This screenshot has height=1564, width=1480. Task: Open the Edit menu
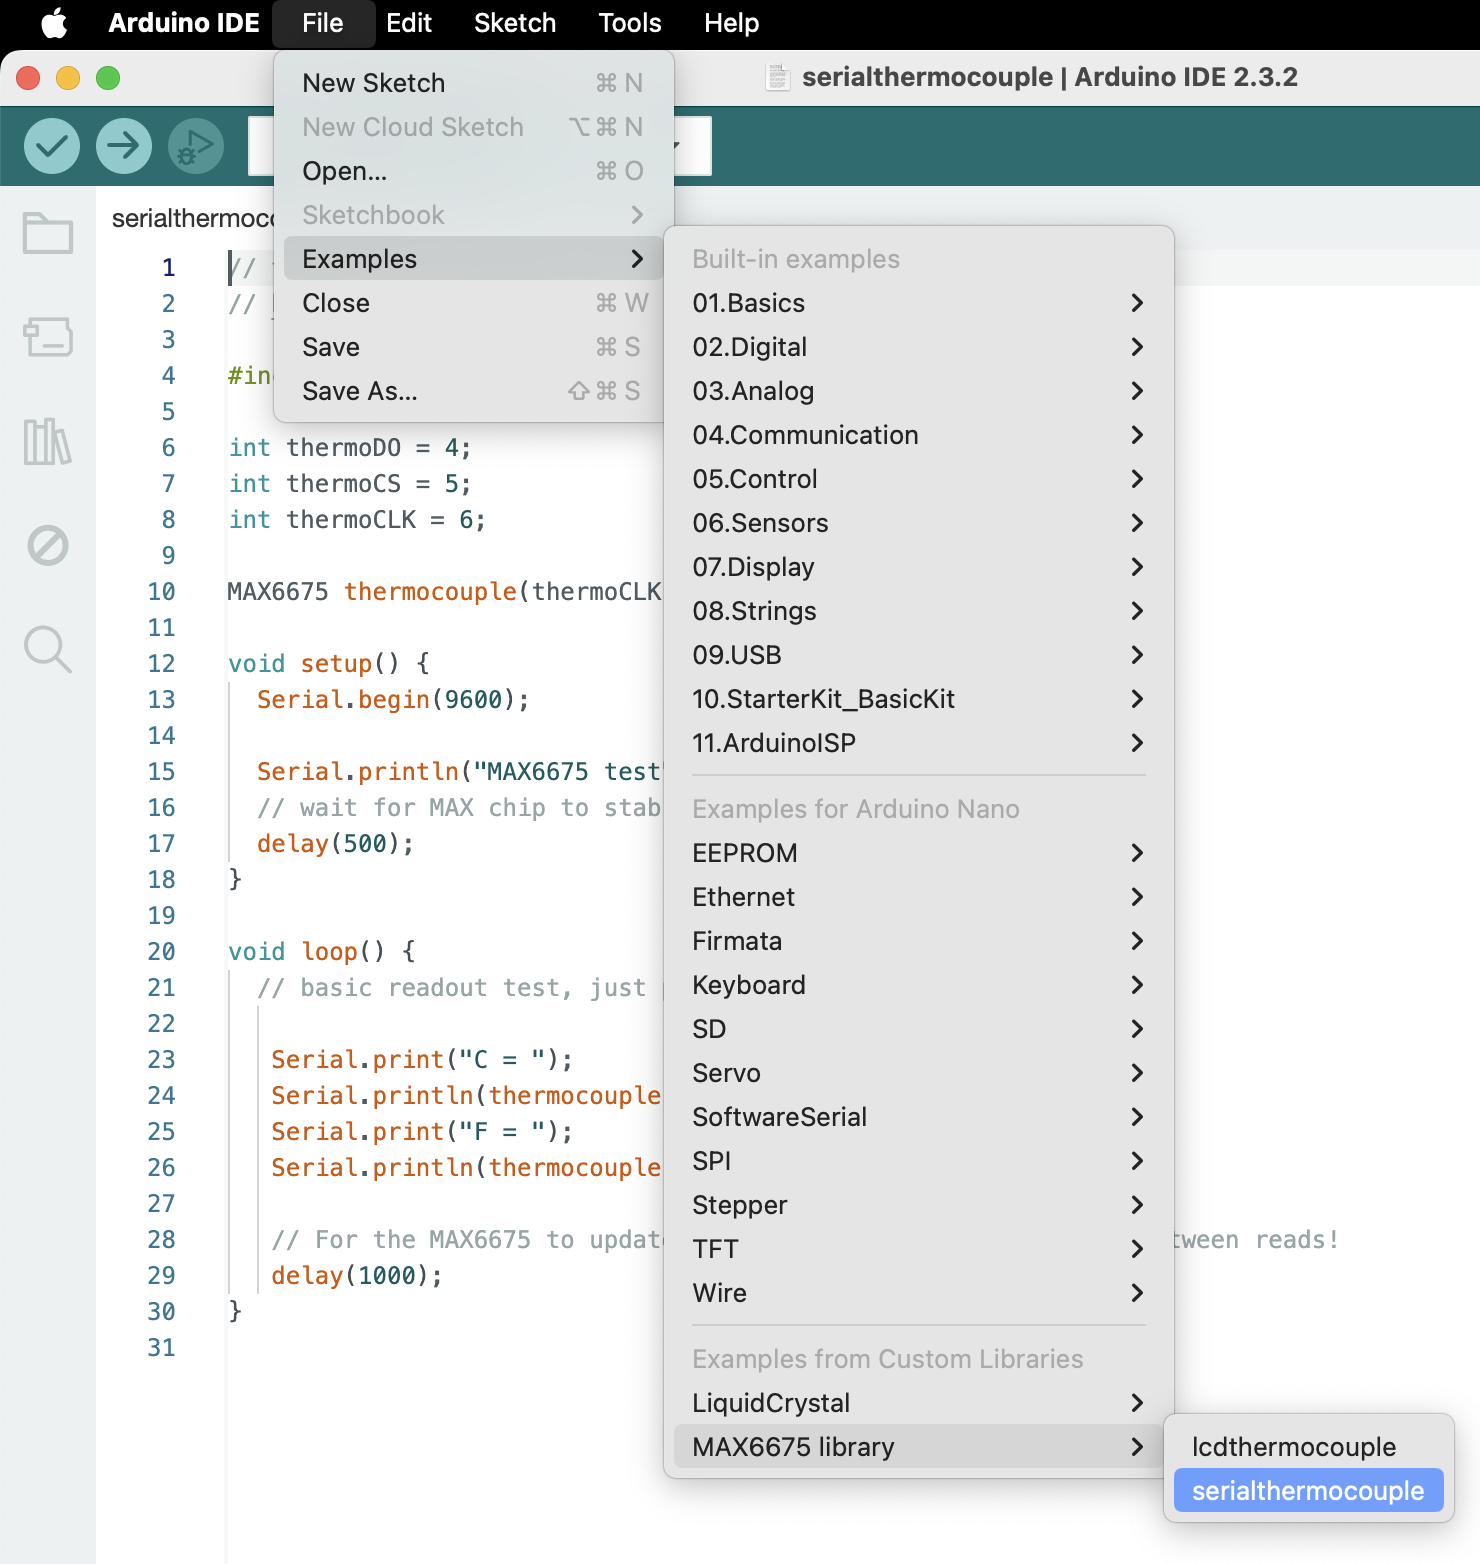pyautogui.click(x=409, y=23)
